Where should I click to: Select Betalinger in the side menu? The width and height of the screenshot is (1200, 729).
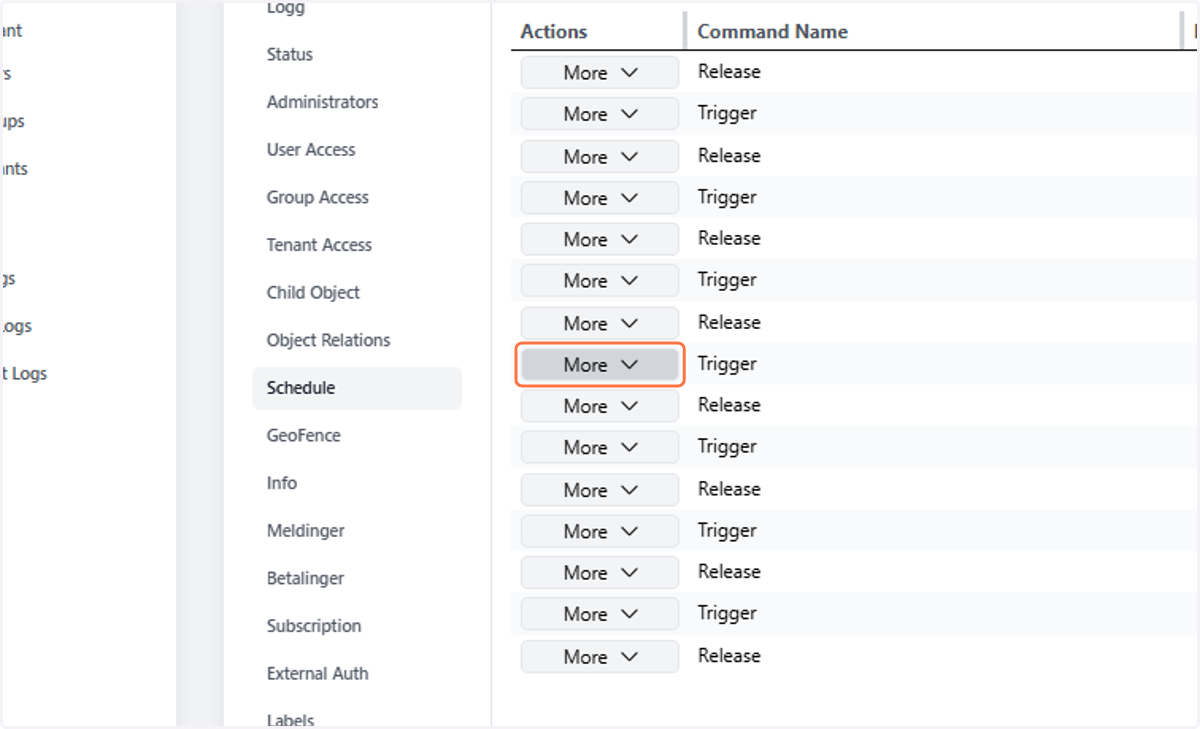click(305, 578)
